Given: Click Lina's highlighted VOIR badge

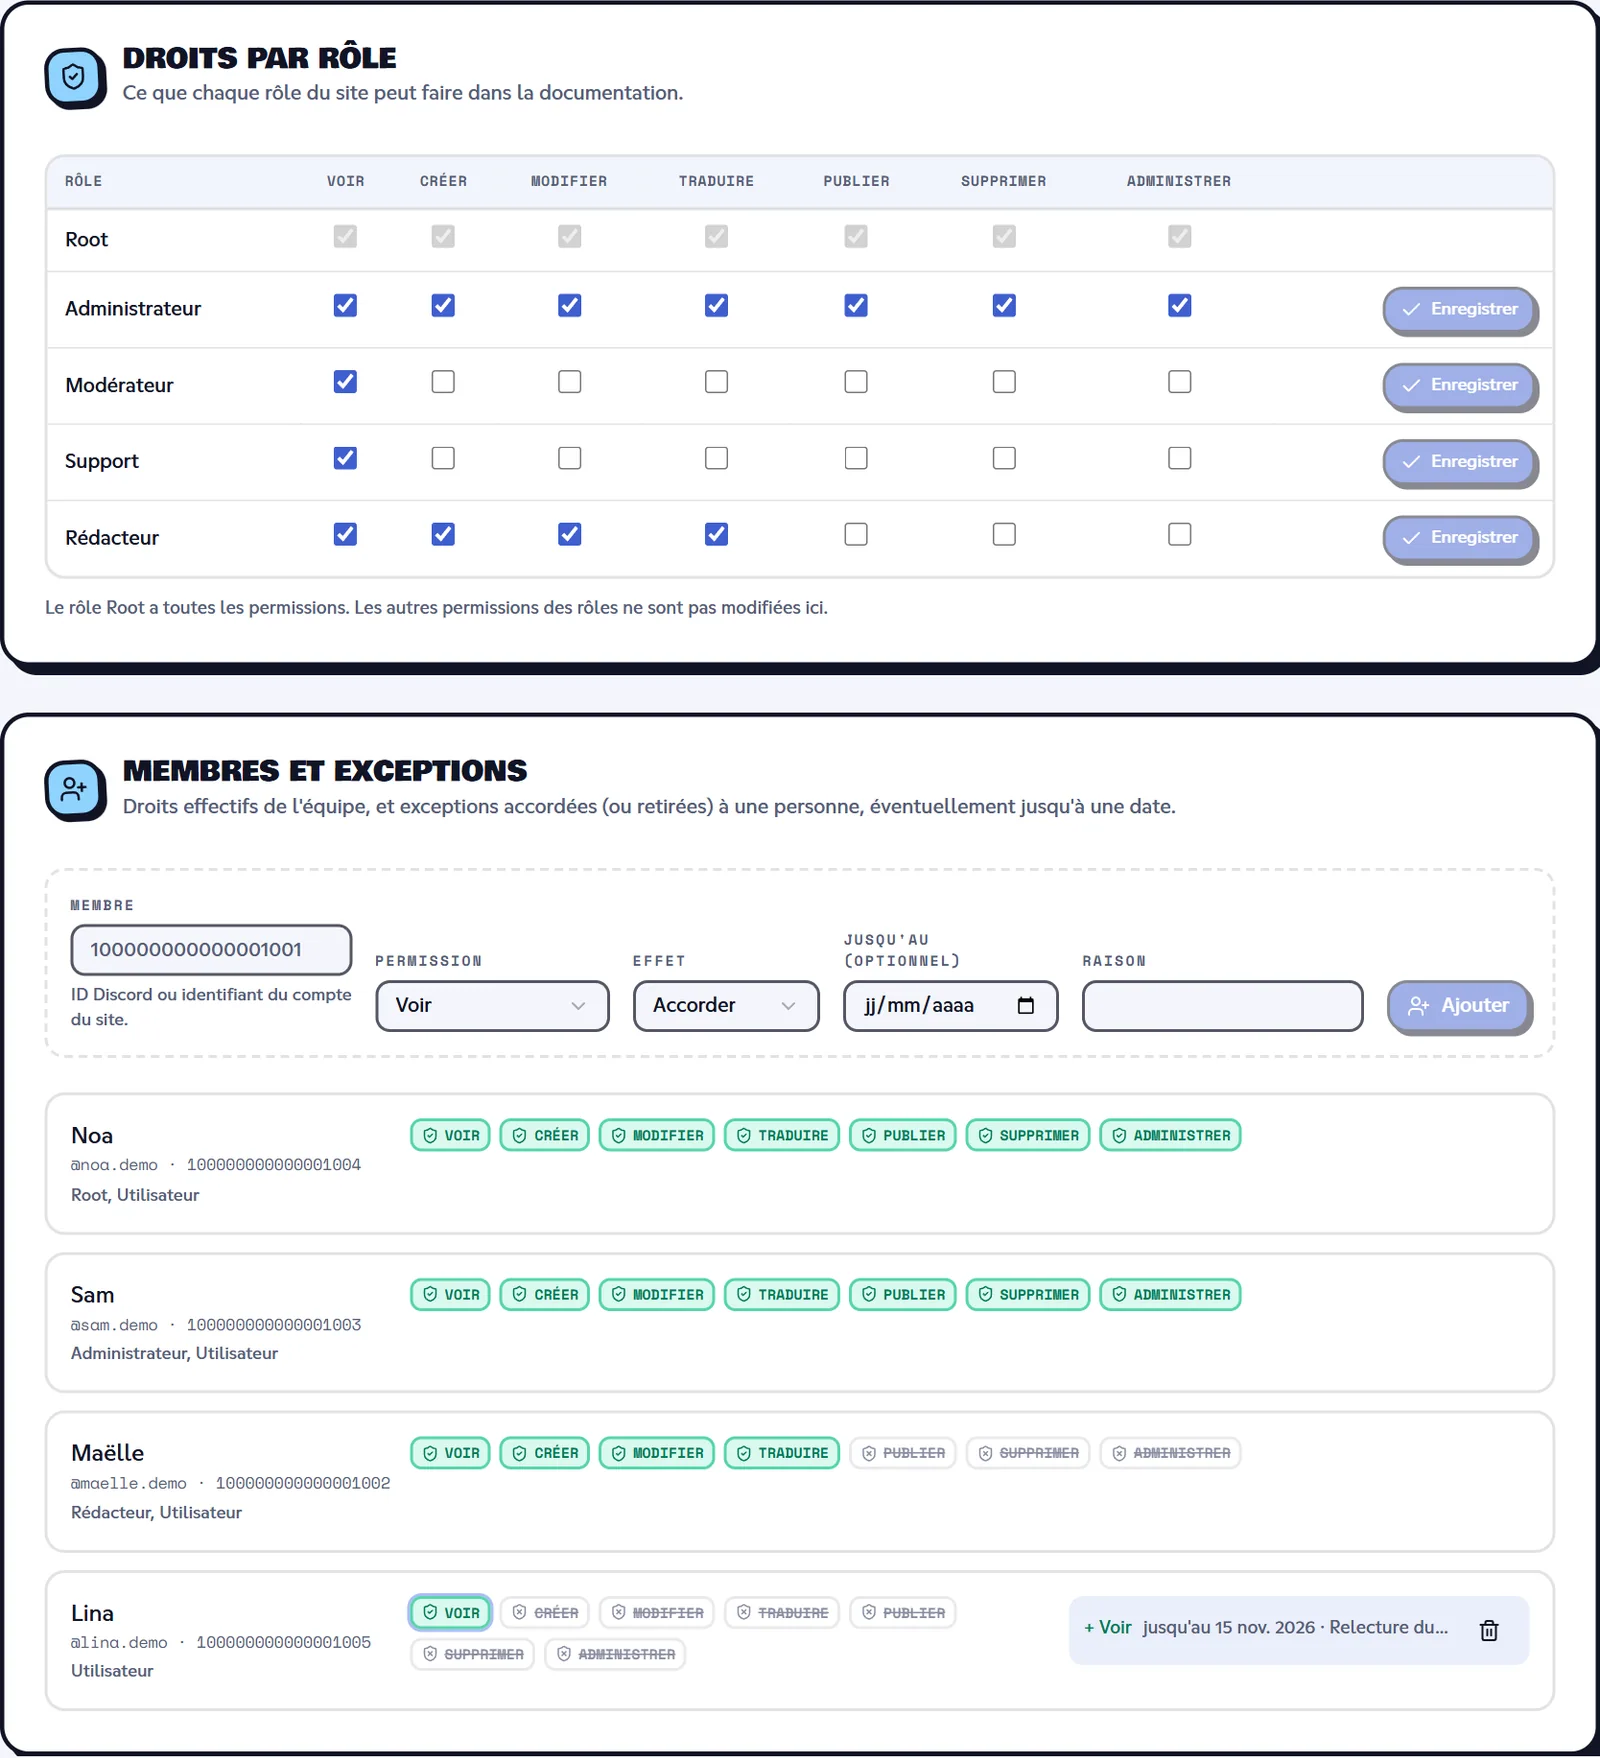Looking at the screenshot, I should point(450,1612).
